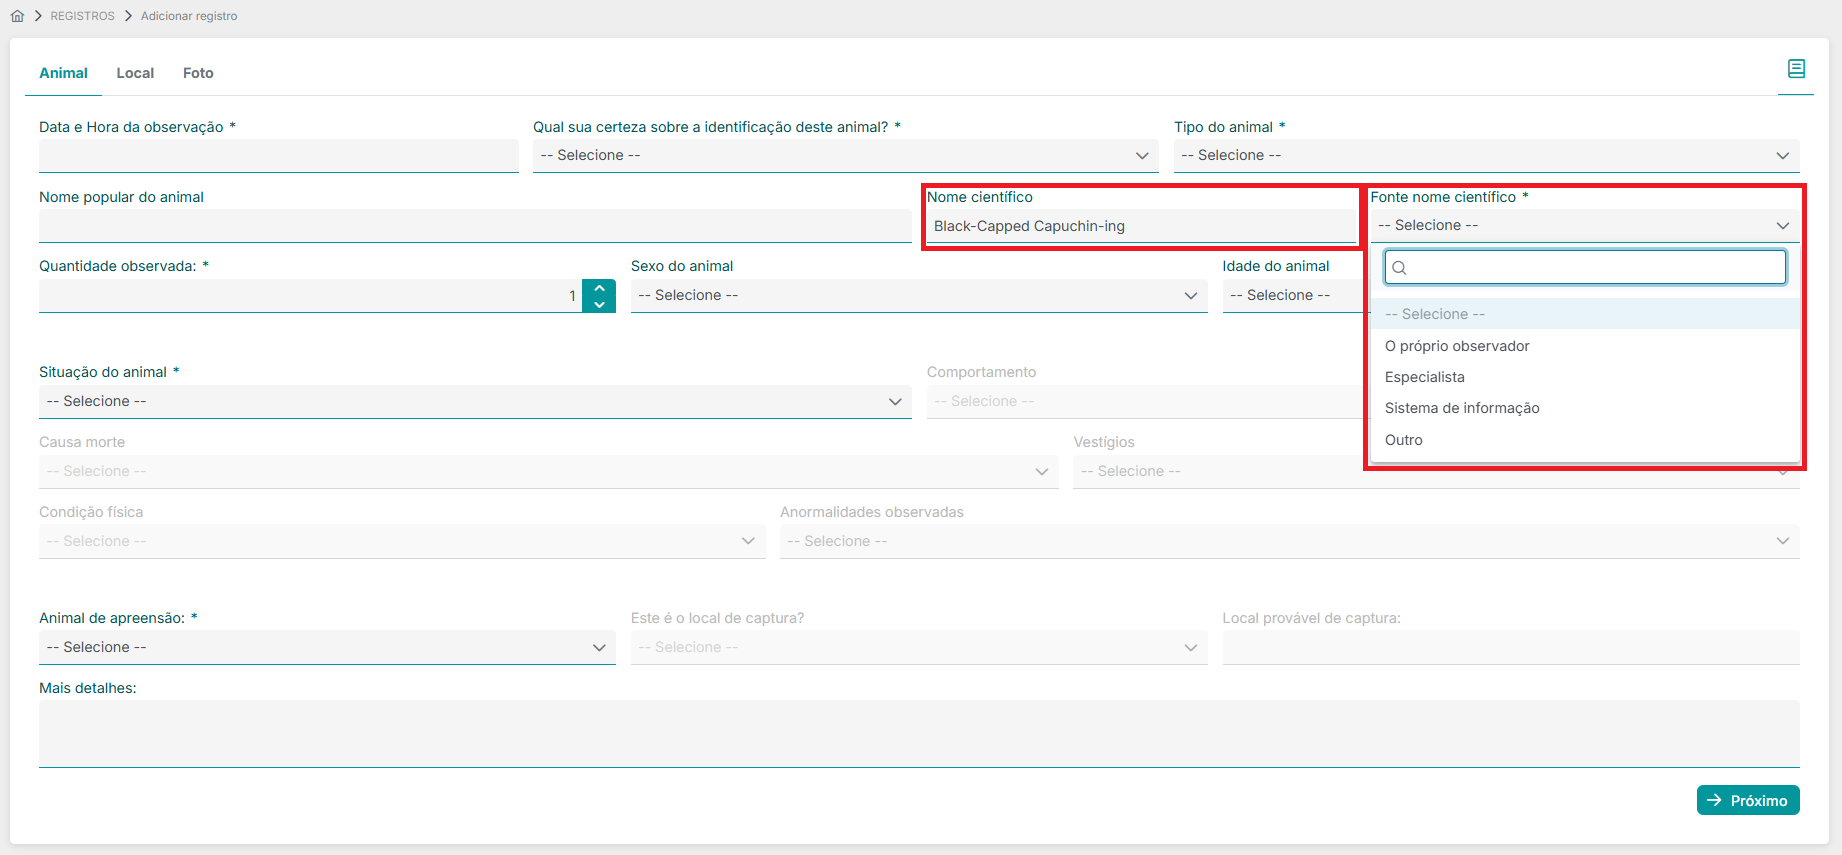Image resolution: width=1842 pixels, height=855 pixels.
Task: Increase observed quantity with up arrow
Action: 599,288
